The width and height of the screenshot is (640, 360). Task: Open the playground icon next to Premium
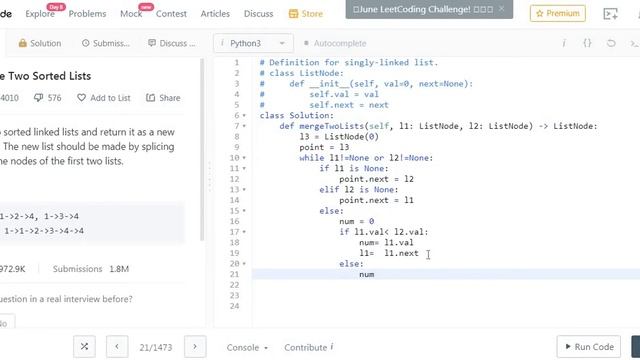(611, 14)
